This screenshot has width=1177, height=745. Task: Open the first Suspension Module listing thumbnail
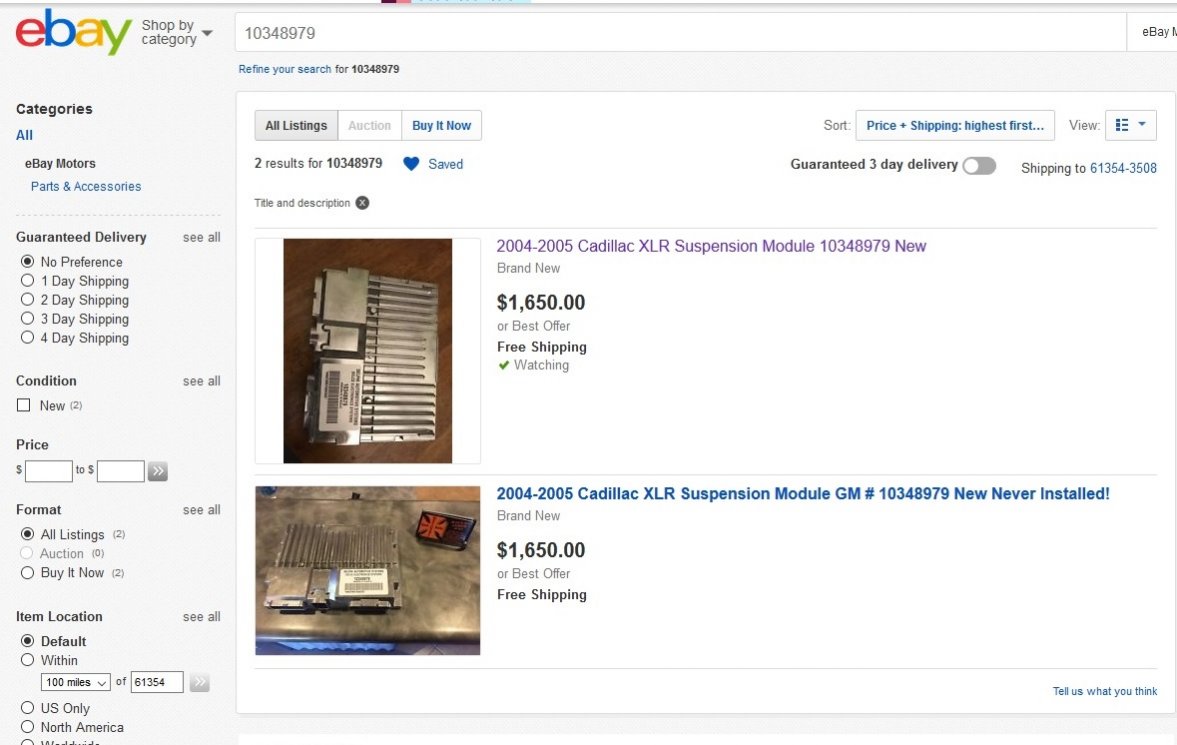pos(367,351)
